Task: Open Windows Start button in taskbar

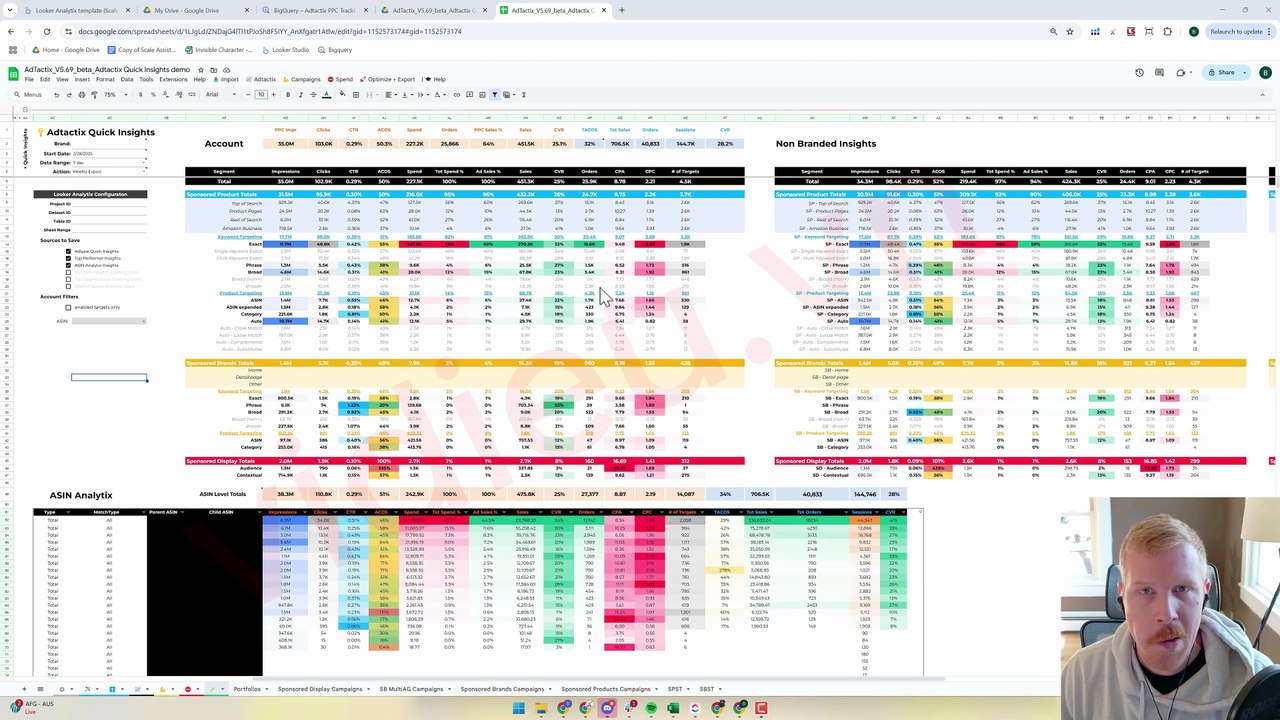Action: pyautogui.click(x=518, y=709)
